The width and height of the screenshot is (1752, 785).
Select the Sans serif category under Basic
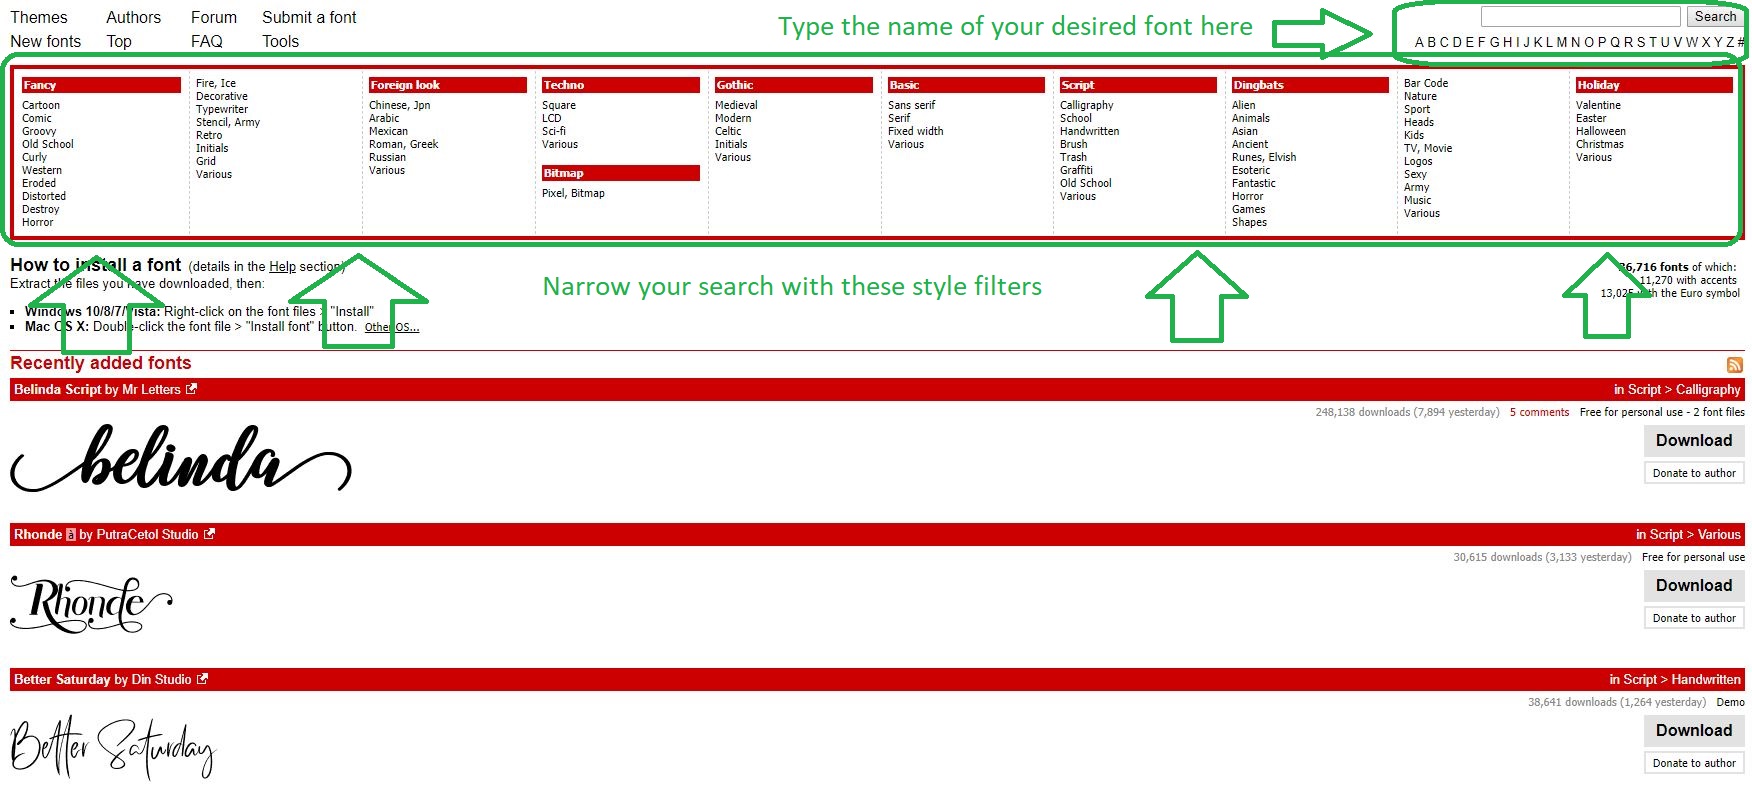(911, 105)
